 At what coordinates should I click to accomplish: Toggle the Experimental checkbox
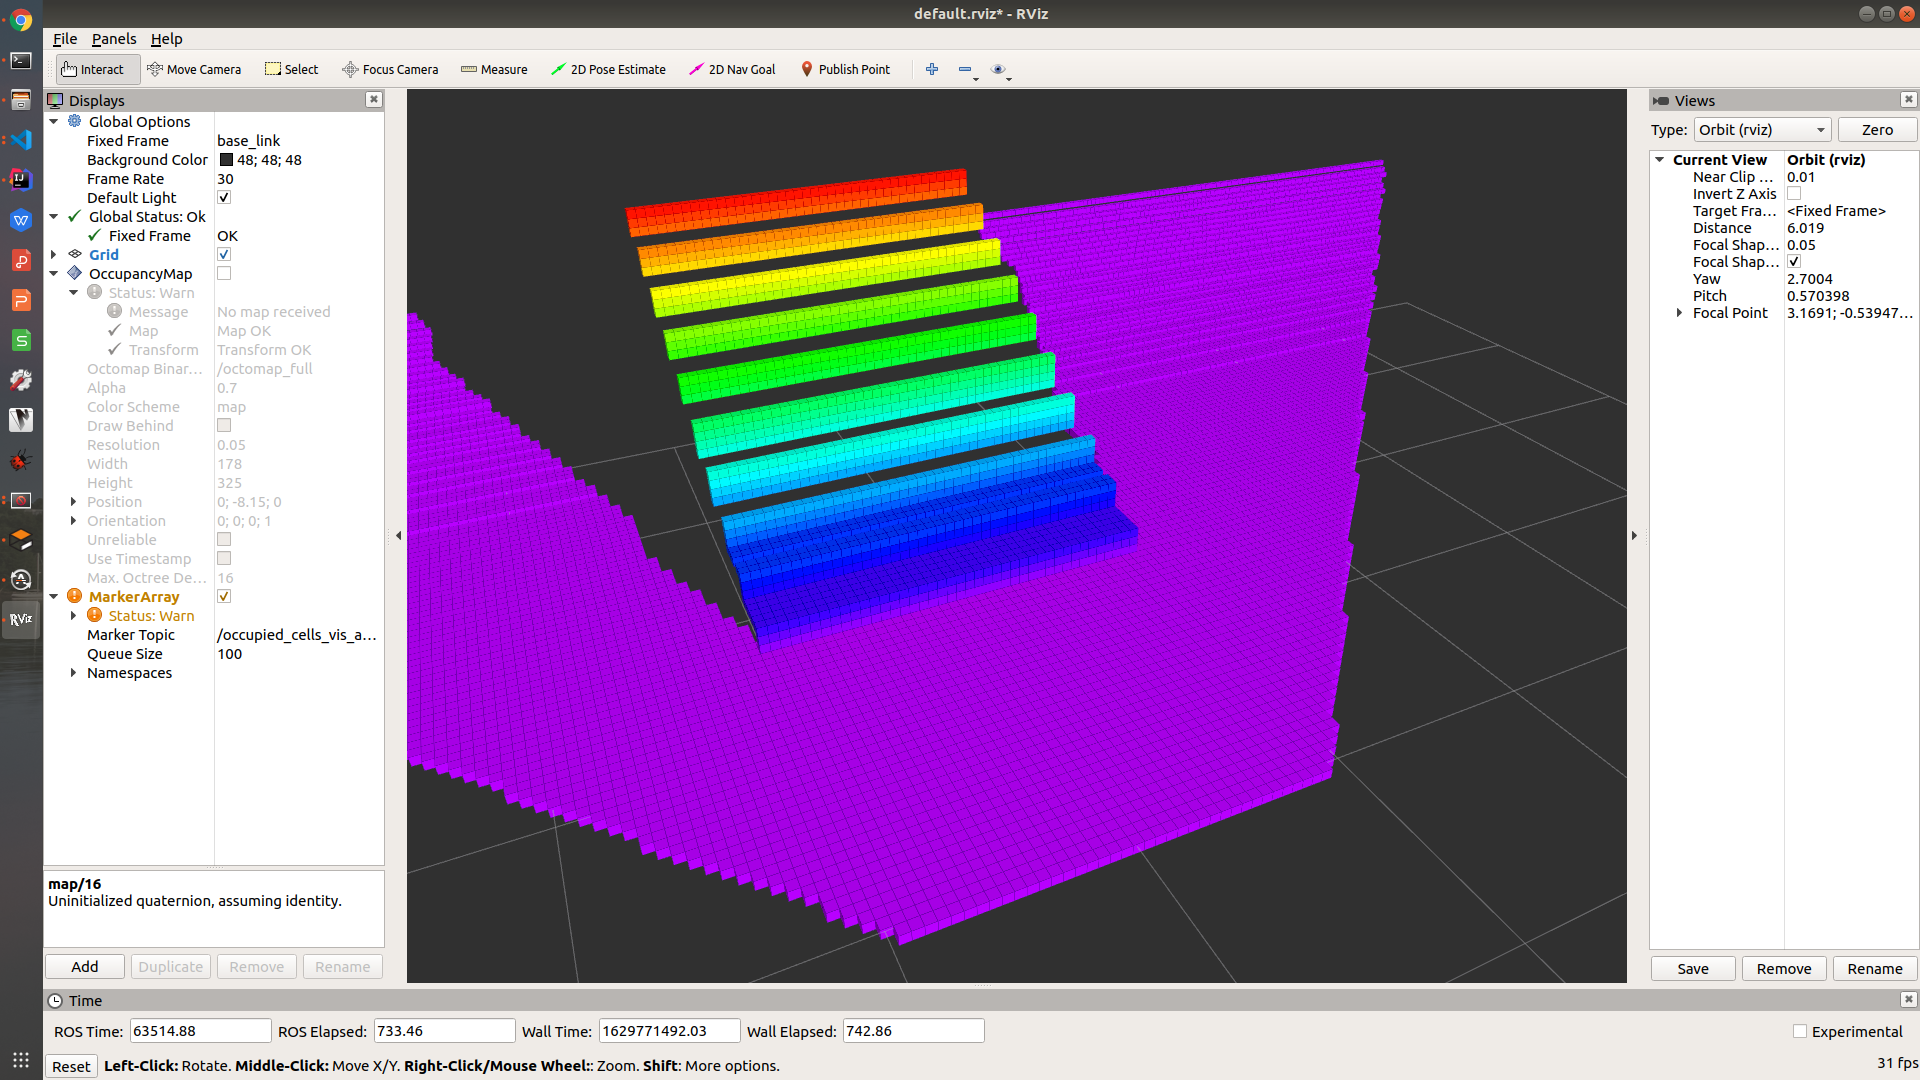click(x=1800, y=1031)
